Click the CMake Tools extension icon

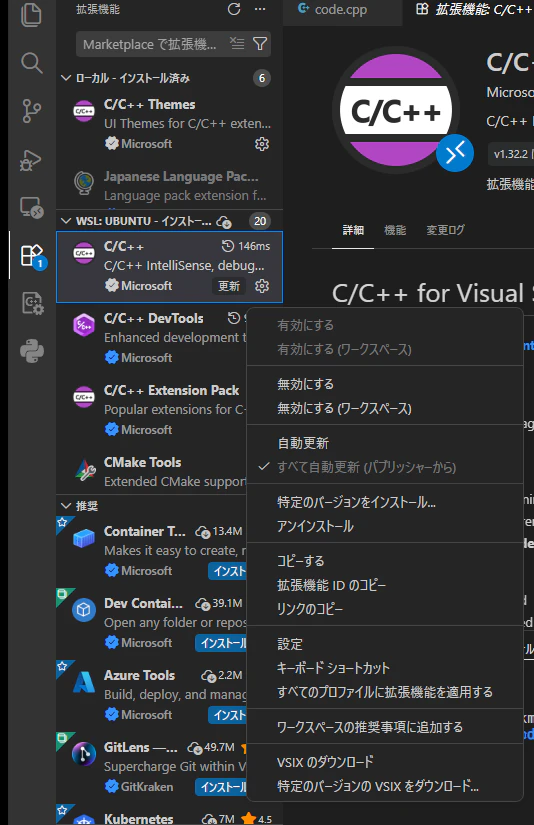click(x=85, y=469)
